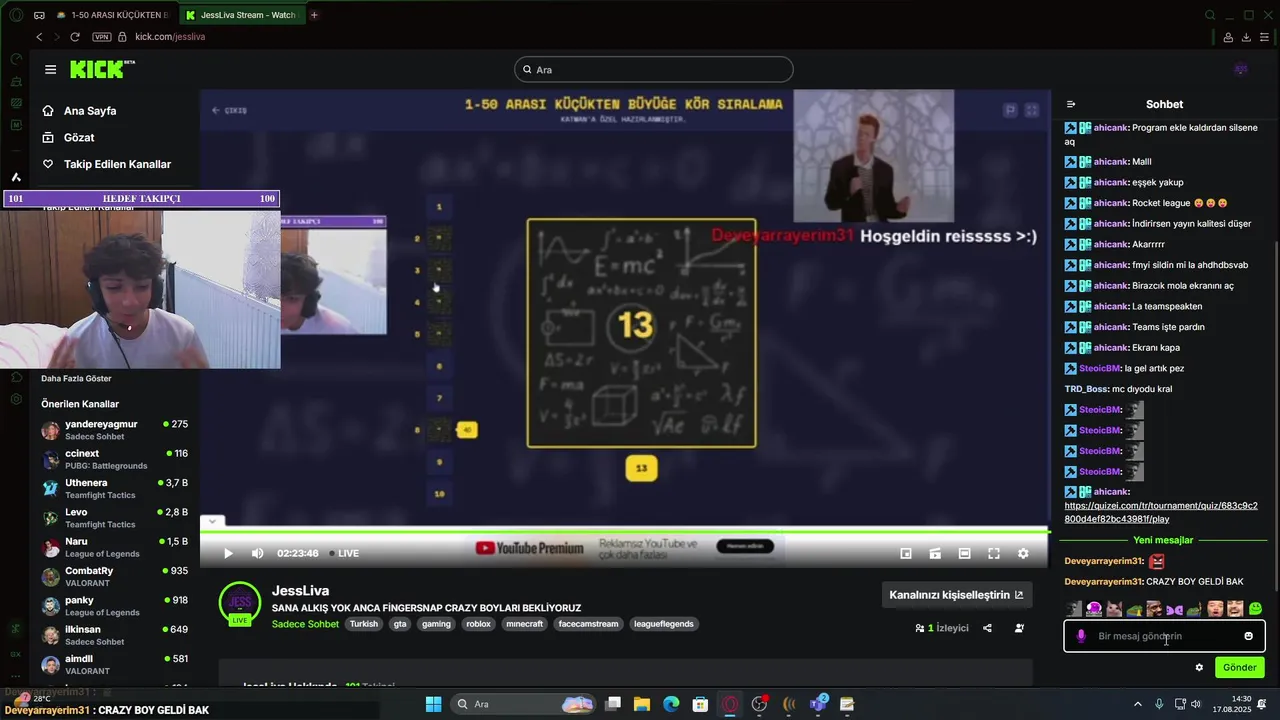Jump to LIVE in the player
Screen dimensions: 1280x720
tap(343, 553)
